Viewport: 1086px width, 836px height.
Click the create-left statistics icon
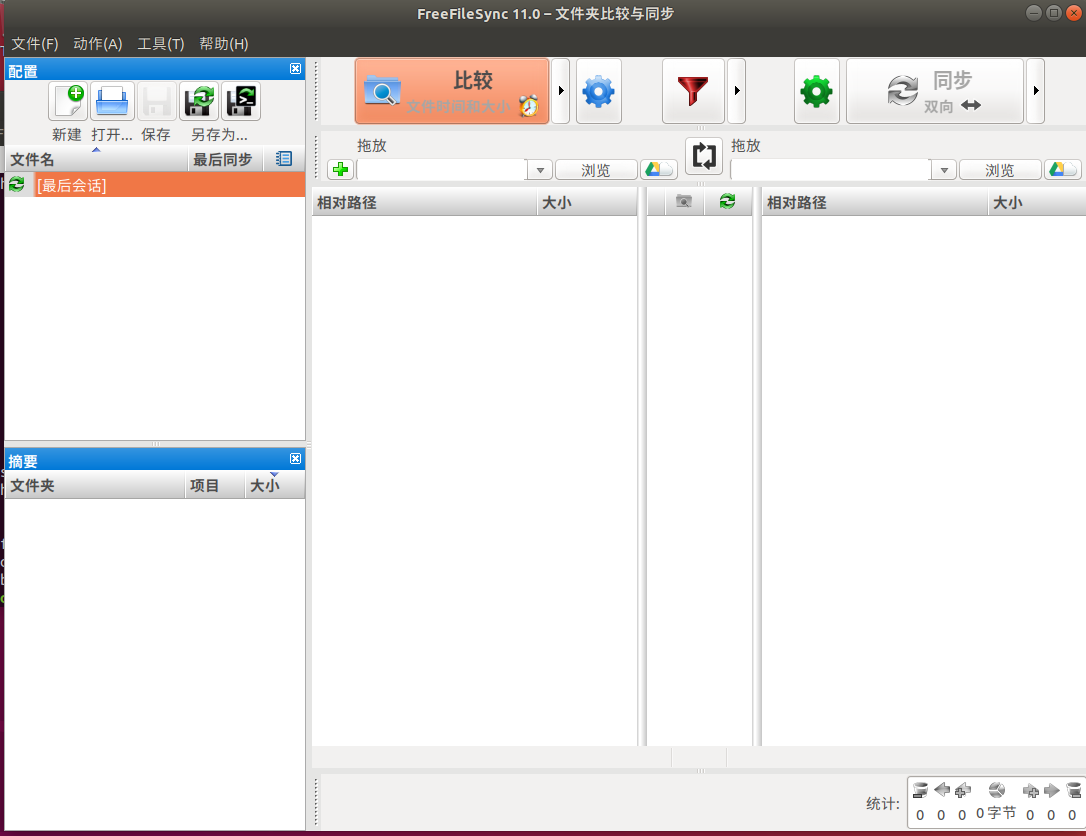pyautogui.click(x=962, y=790)
